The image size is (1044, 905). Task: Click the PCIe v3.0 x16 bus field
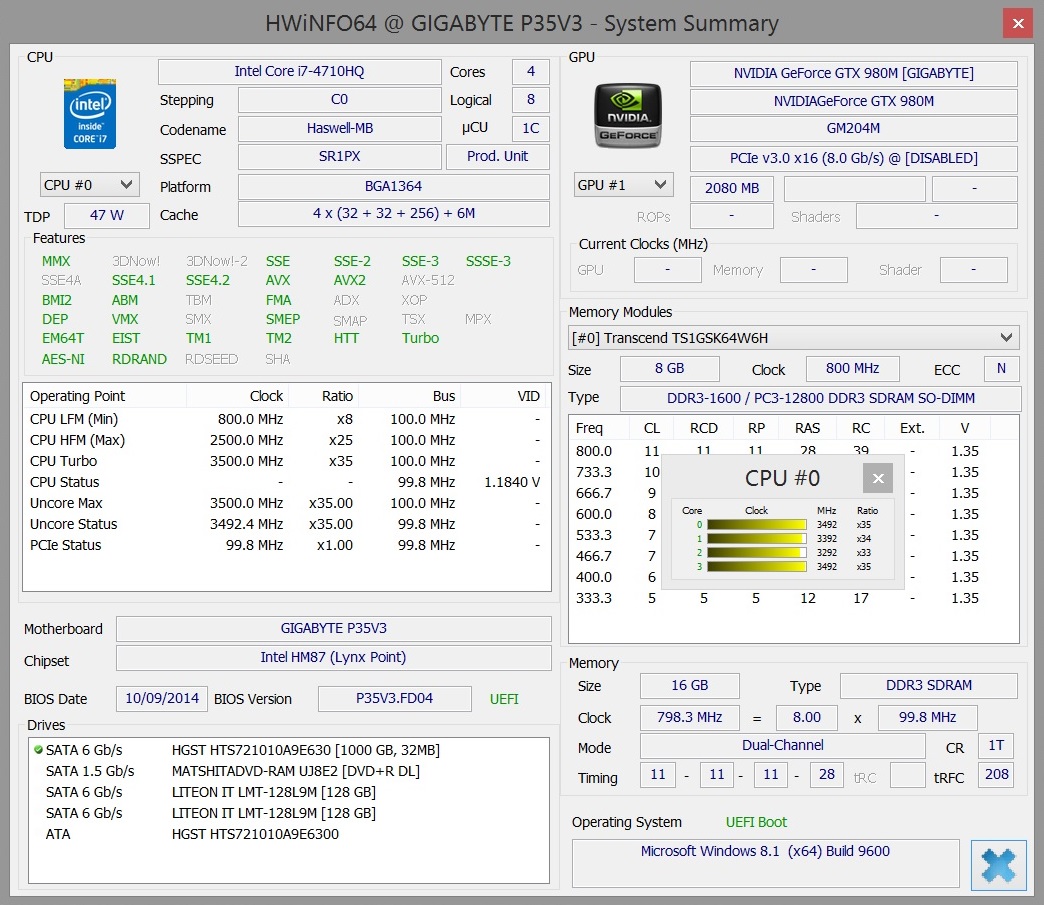pos(854,158)
